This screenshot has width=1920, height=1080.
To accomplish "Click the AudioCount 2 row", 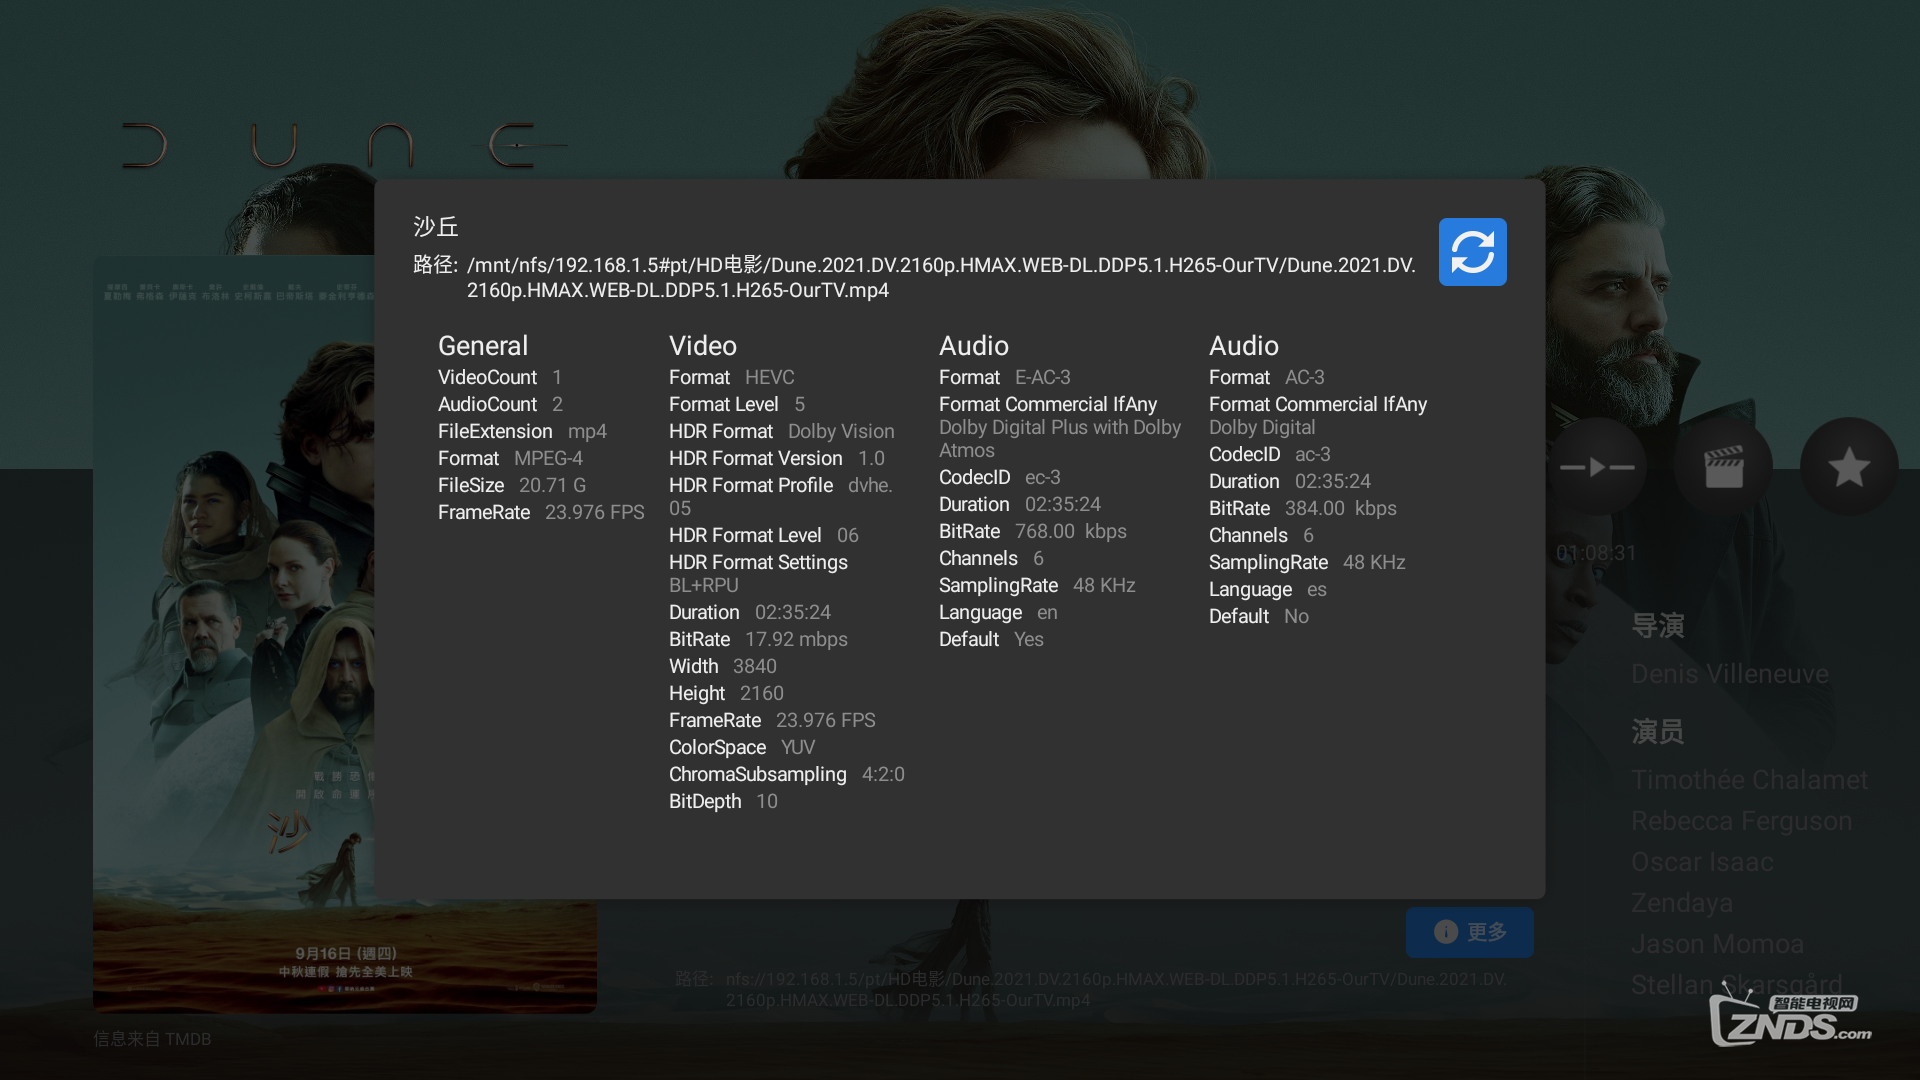I will coord(500,404).
